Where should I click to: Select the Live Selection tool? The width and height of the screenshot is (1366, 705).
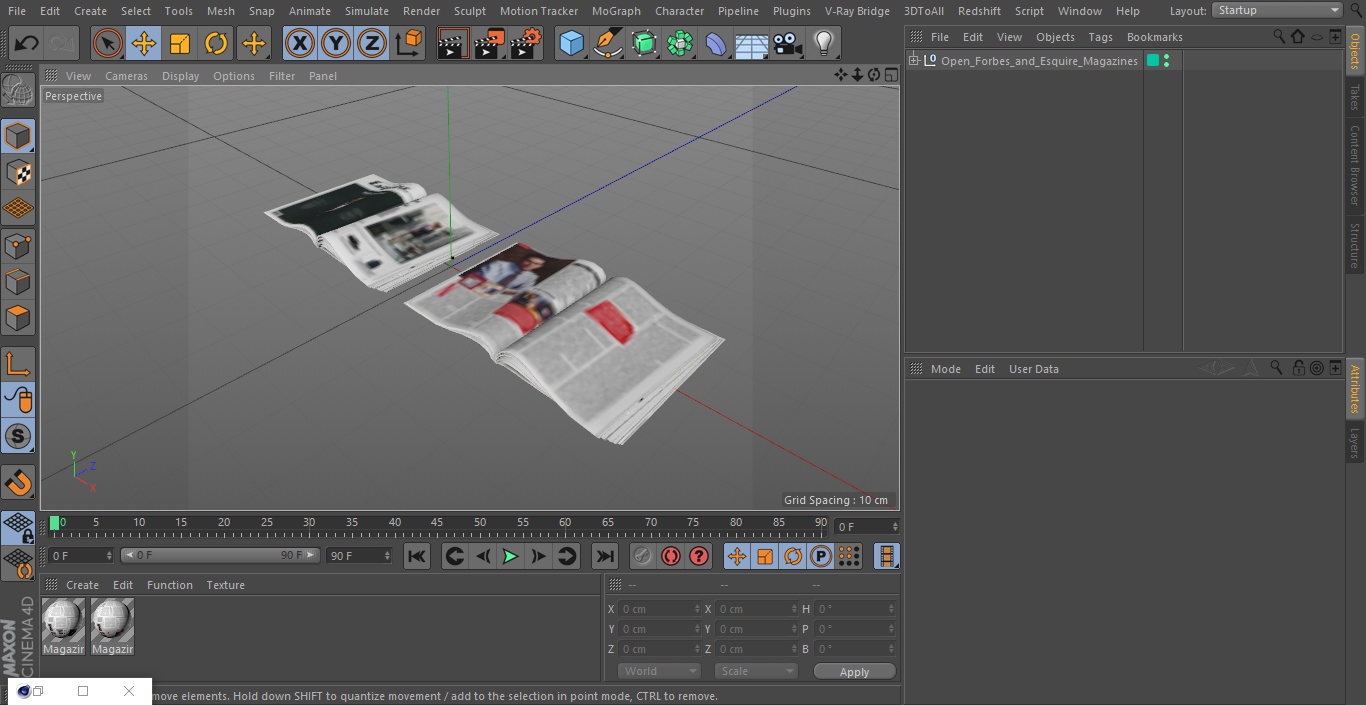tap(108, 43)
